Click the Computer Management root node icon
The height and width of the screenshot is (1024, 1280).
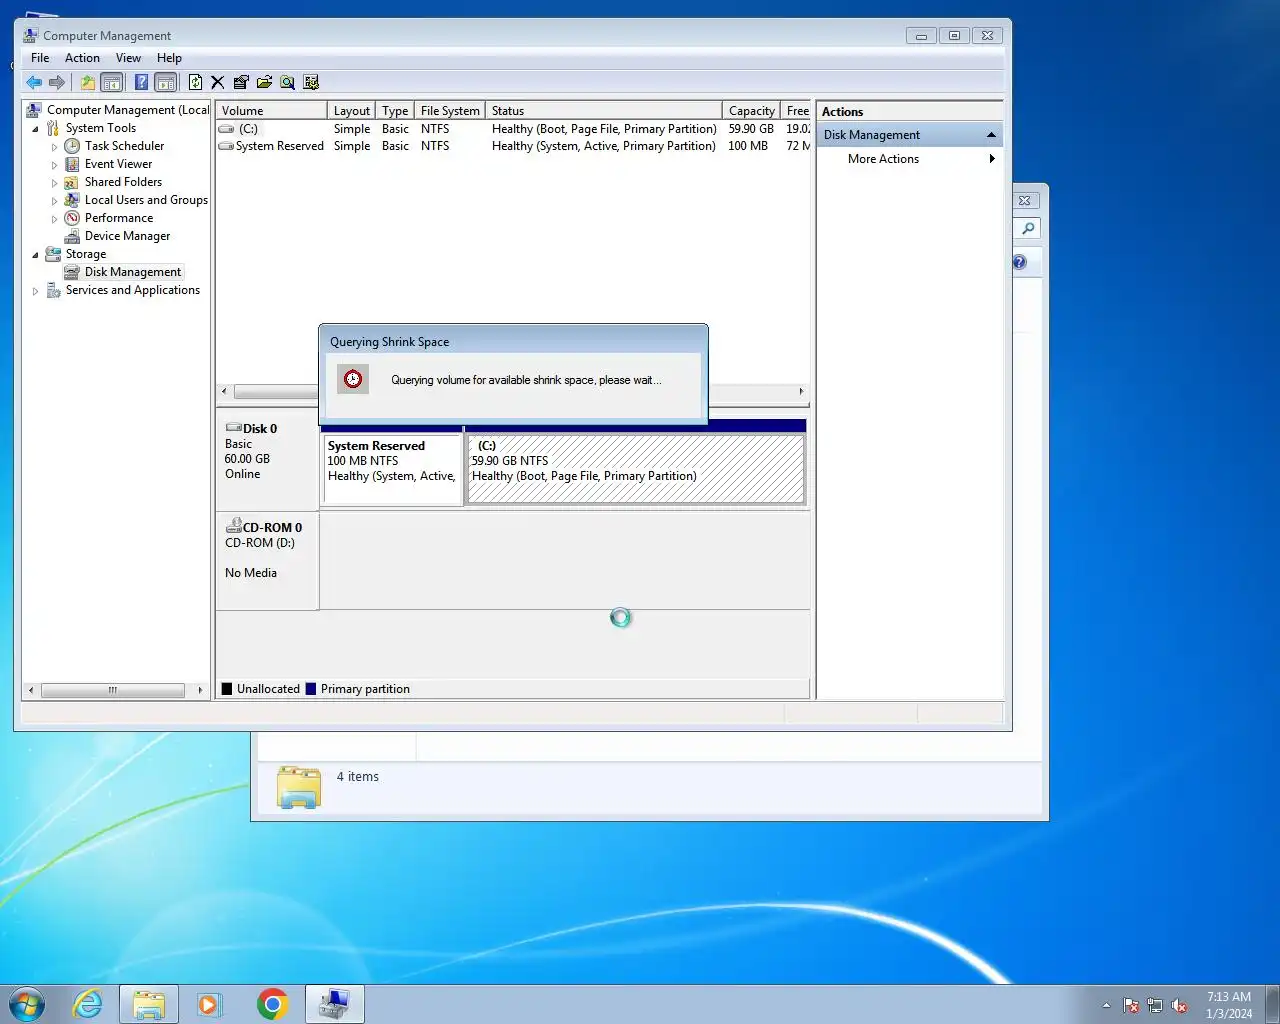coord(34,110)
